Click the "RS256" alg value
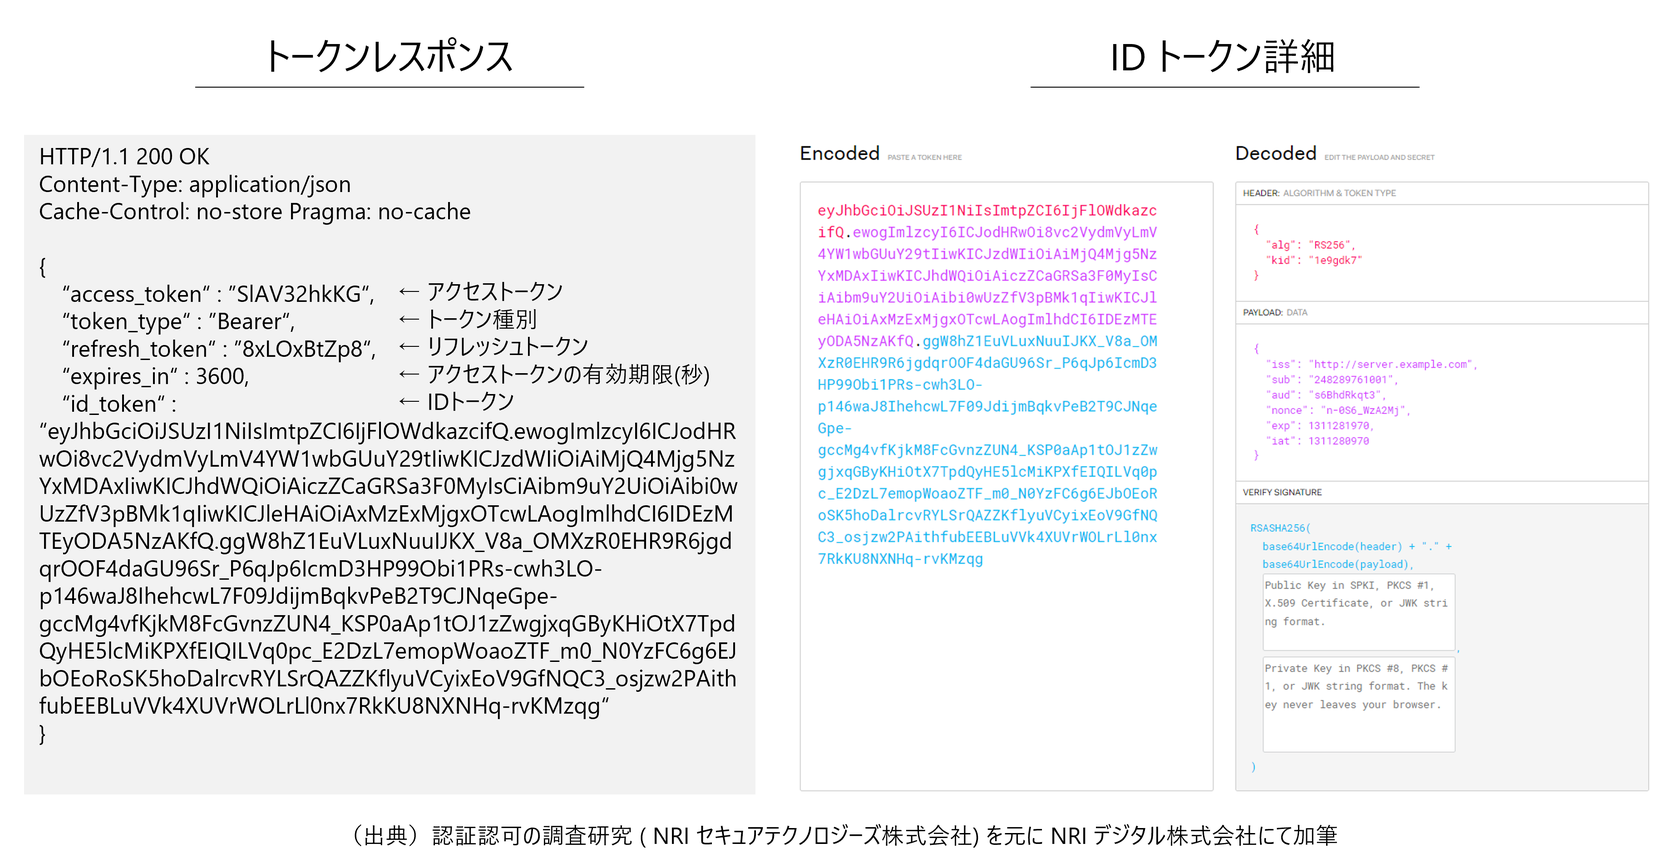1678x863 pixels. coord(1330,245)
